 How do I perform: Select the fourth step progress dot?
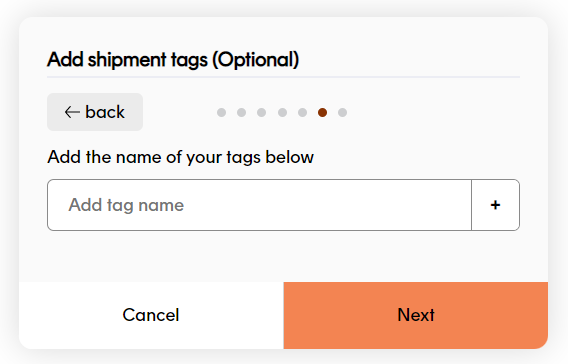click(x=283, y=113)
